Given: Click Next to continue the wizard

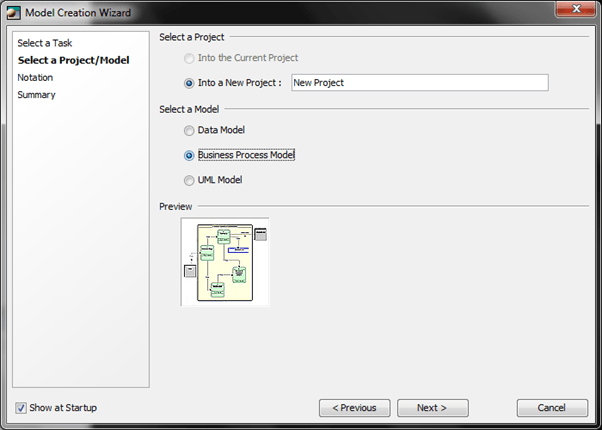Looking at the screenshot, I should tap(432, 408).
